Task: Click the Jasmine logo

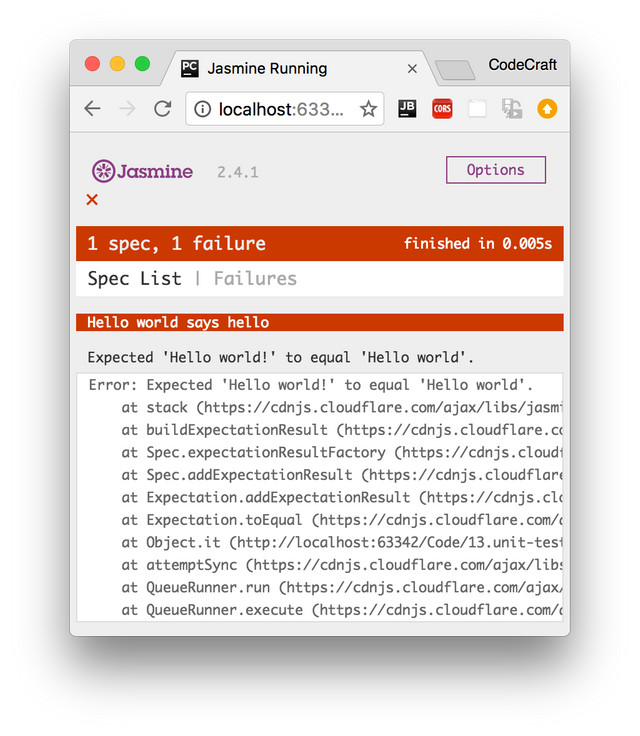Action: (x=143, y=171)
